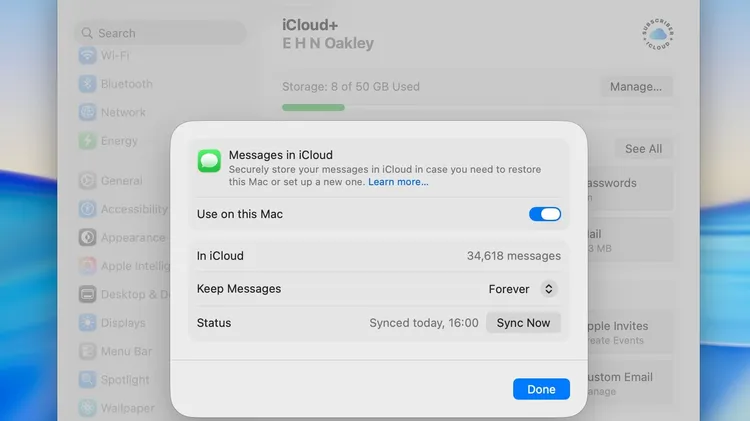Click the iCloud subscriber badge icon

tap(658, 34)
